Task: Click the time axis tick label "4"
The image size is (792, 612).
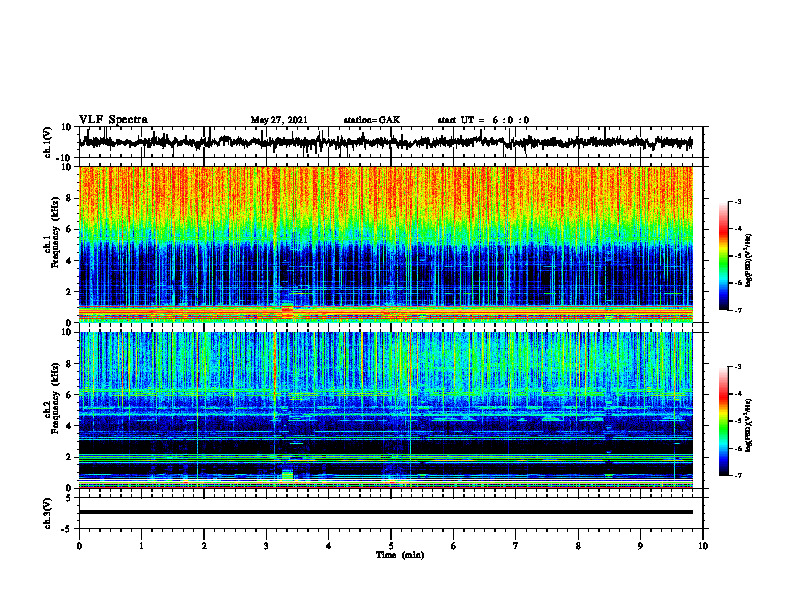Action: (x=329, y=546)
